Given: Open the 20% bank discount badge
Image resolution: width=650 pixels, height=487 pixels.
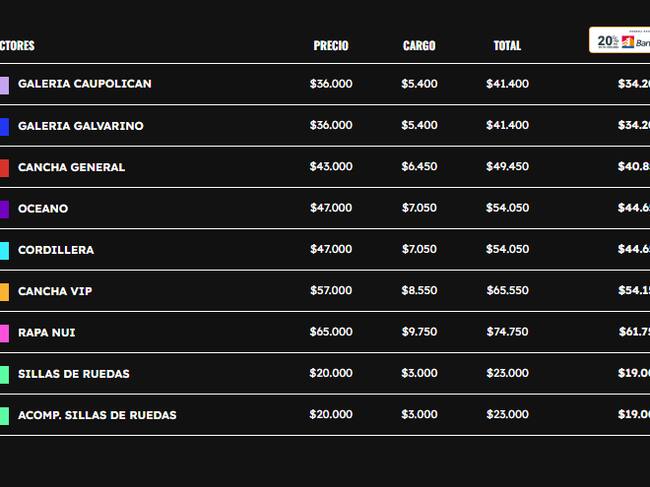Looking at the screenshot, I should point(619,40).
